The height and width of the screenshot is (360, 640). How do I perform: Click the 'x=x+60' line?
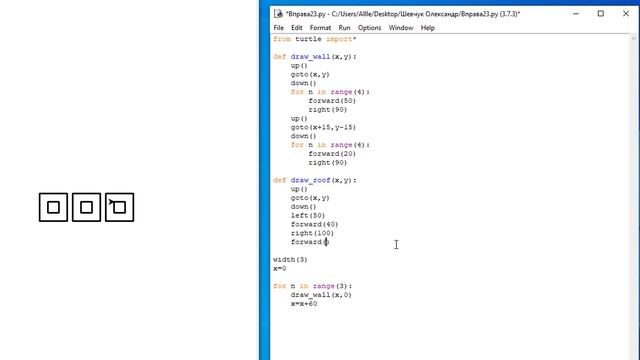coord(304,304)
